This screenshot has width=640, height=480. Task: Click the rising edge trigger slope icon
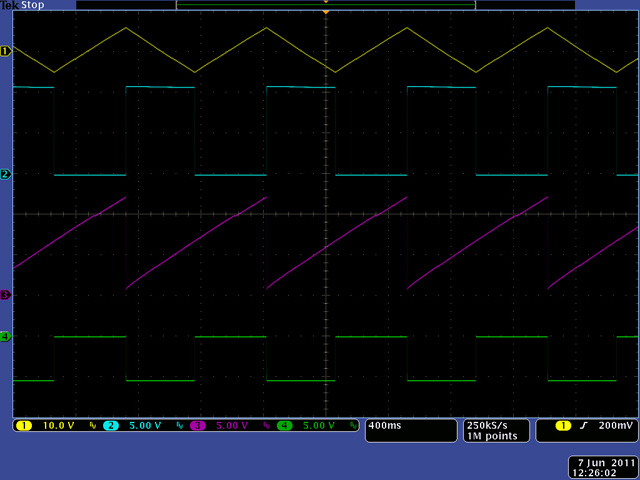[581, 426]
